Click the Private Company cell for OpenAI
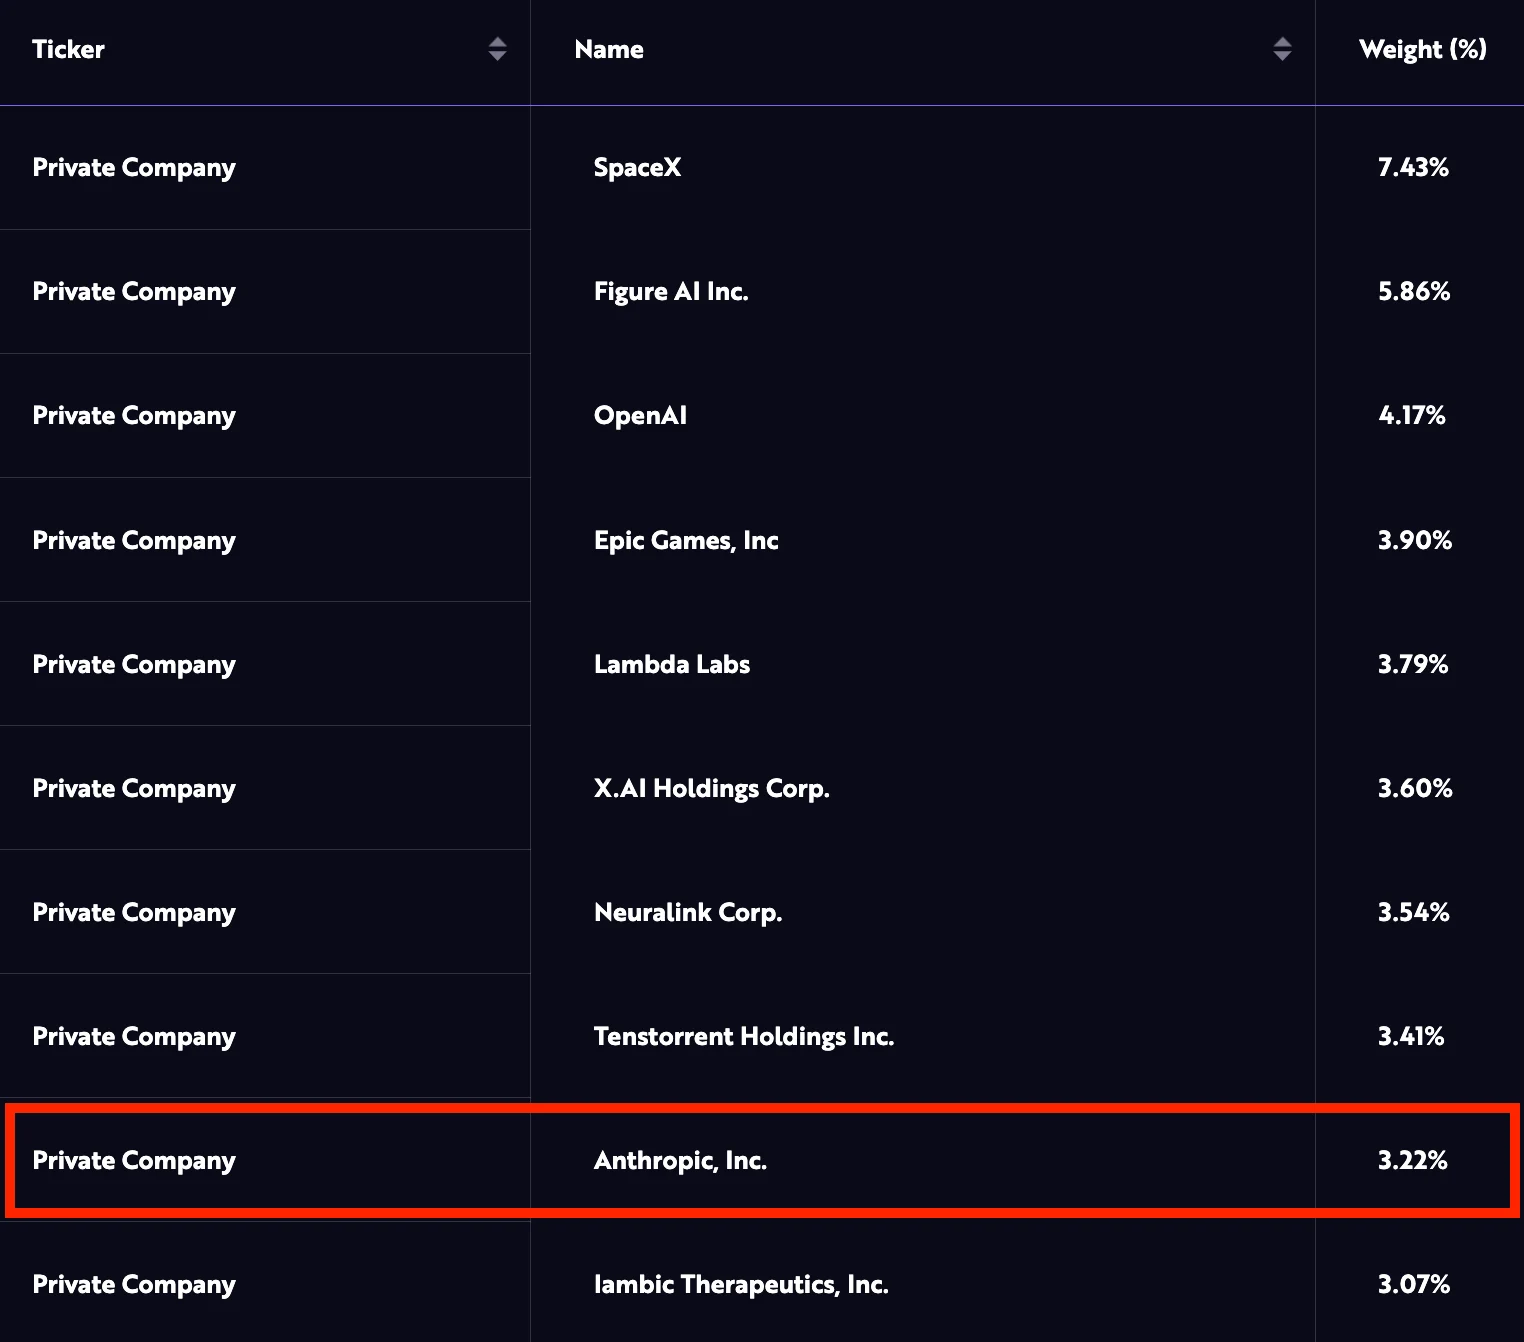This screenshot has width=1524, height=1342. point(134,415)
